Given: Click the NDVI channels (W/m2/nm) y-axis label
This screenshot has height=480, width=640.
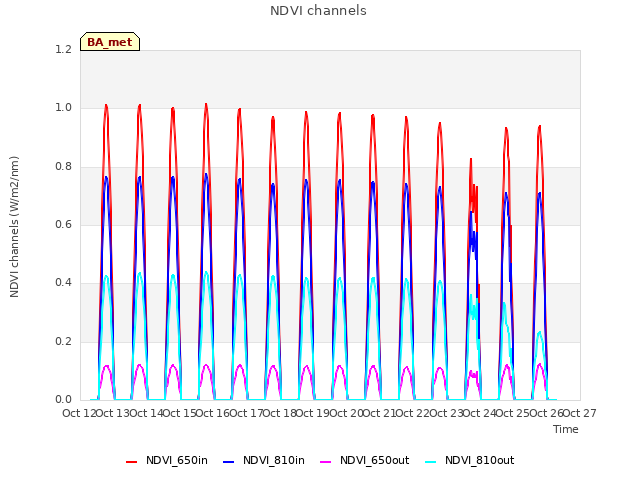Looking at the screenshot, I should coord(14,227).
